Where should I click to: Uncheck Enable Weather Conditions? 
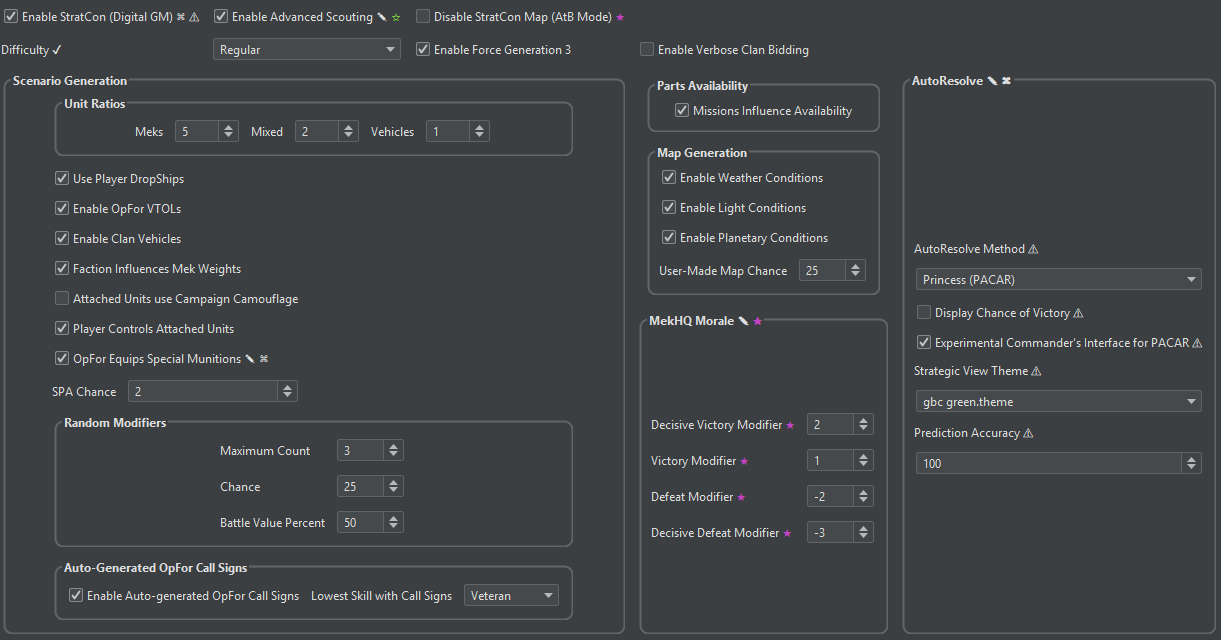point(669,178)
